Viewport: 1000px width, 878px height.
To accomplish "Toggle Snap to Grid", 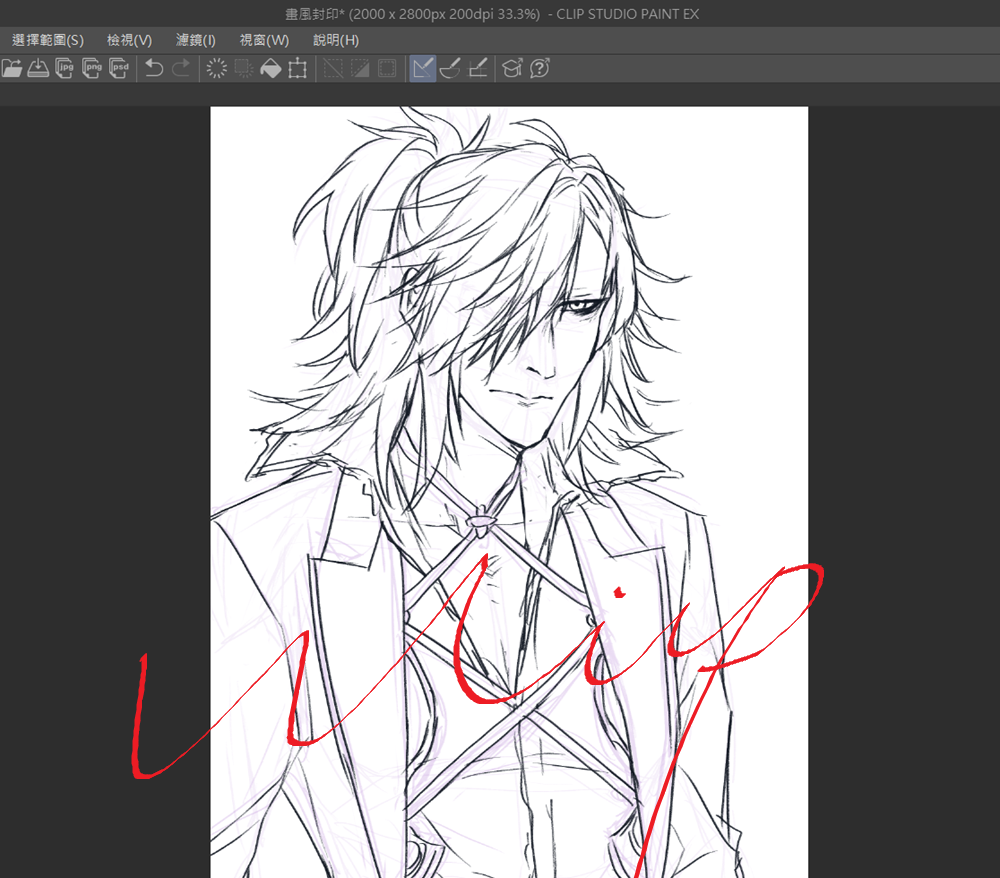I will point(478,68).
